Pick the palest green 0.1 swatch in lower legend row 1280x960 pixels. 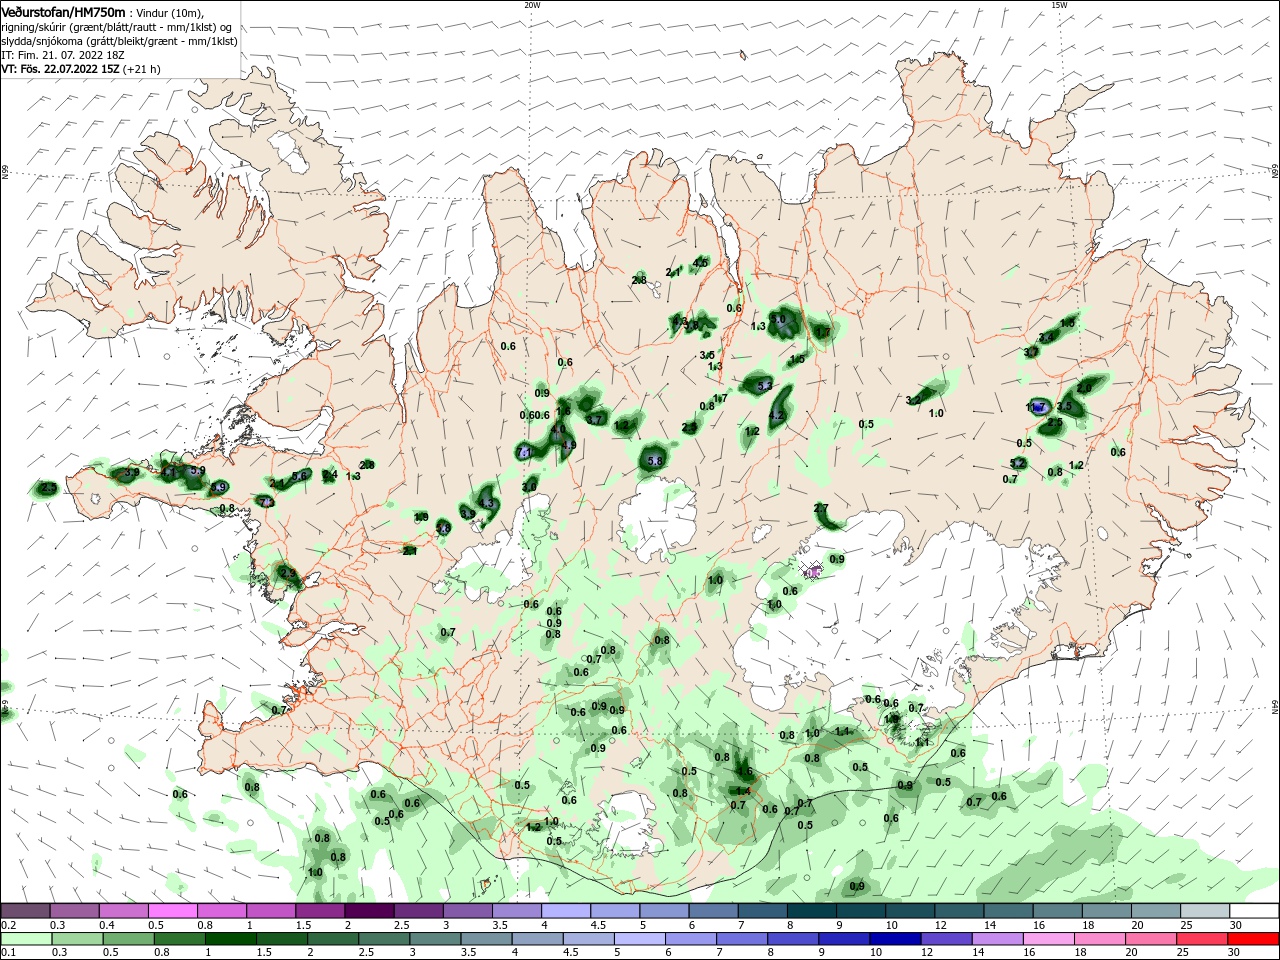[x=25, y=939]
